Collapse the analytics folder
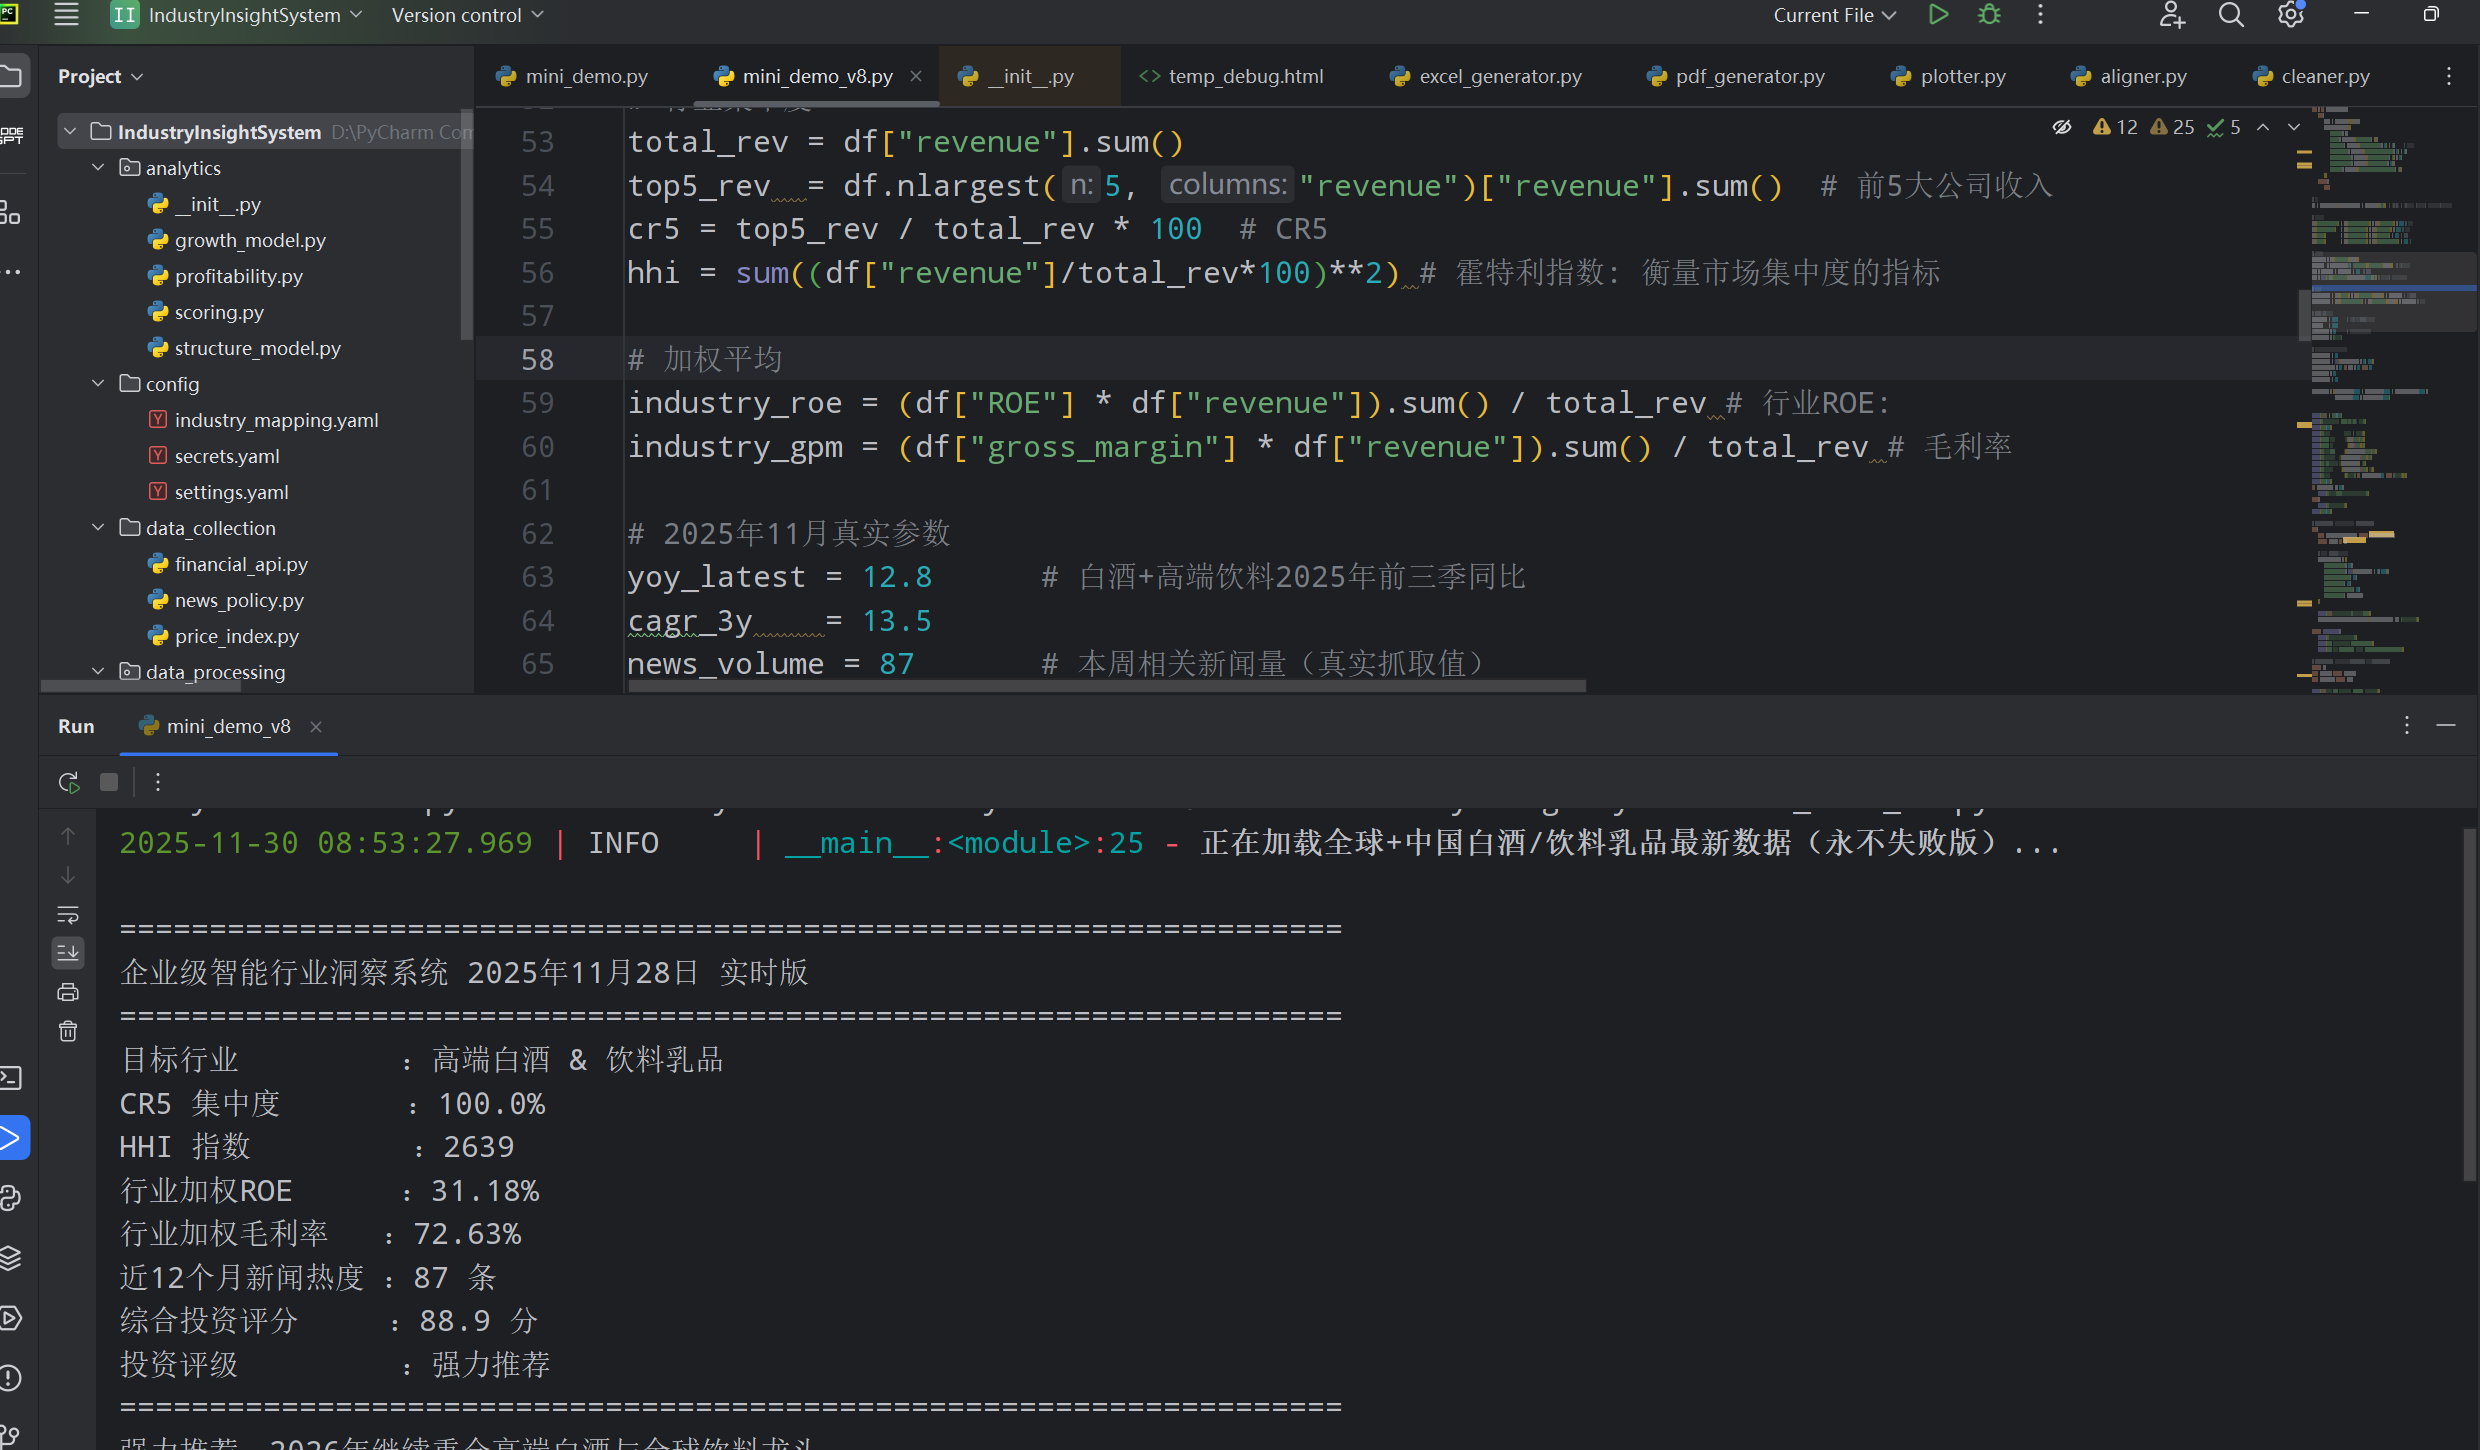This screenshot has height=1450, width=2480. point(98,168)
